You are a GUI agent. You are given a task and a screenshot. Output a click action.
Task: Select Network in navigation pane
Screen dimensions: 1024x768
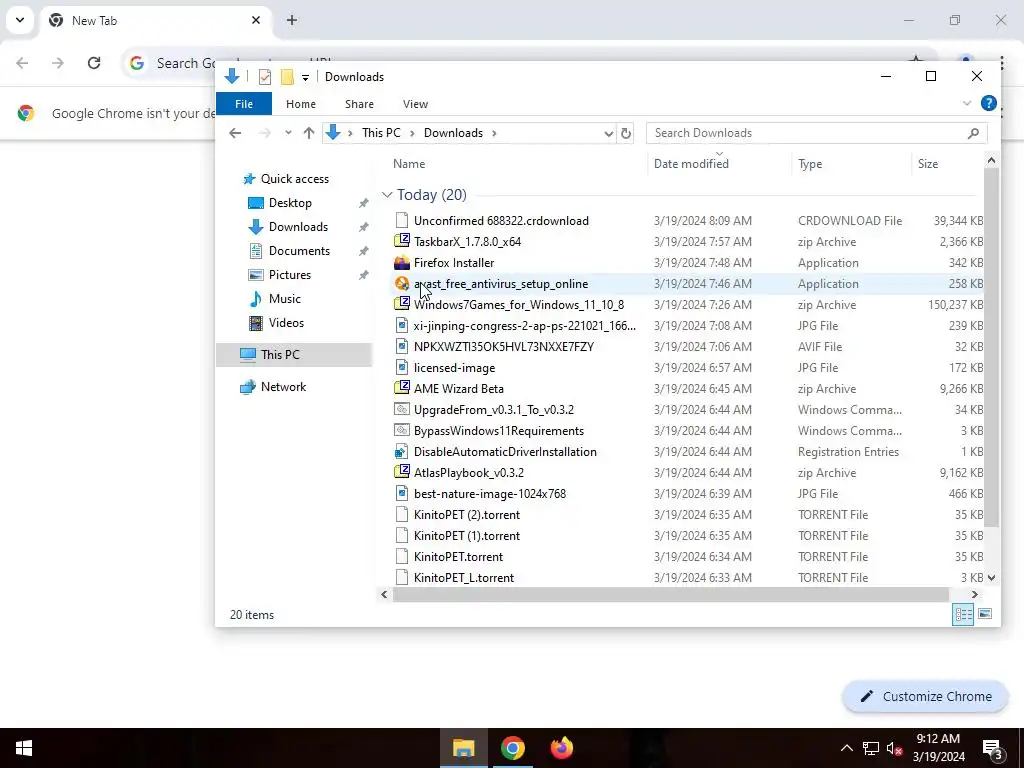283,387
